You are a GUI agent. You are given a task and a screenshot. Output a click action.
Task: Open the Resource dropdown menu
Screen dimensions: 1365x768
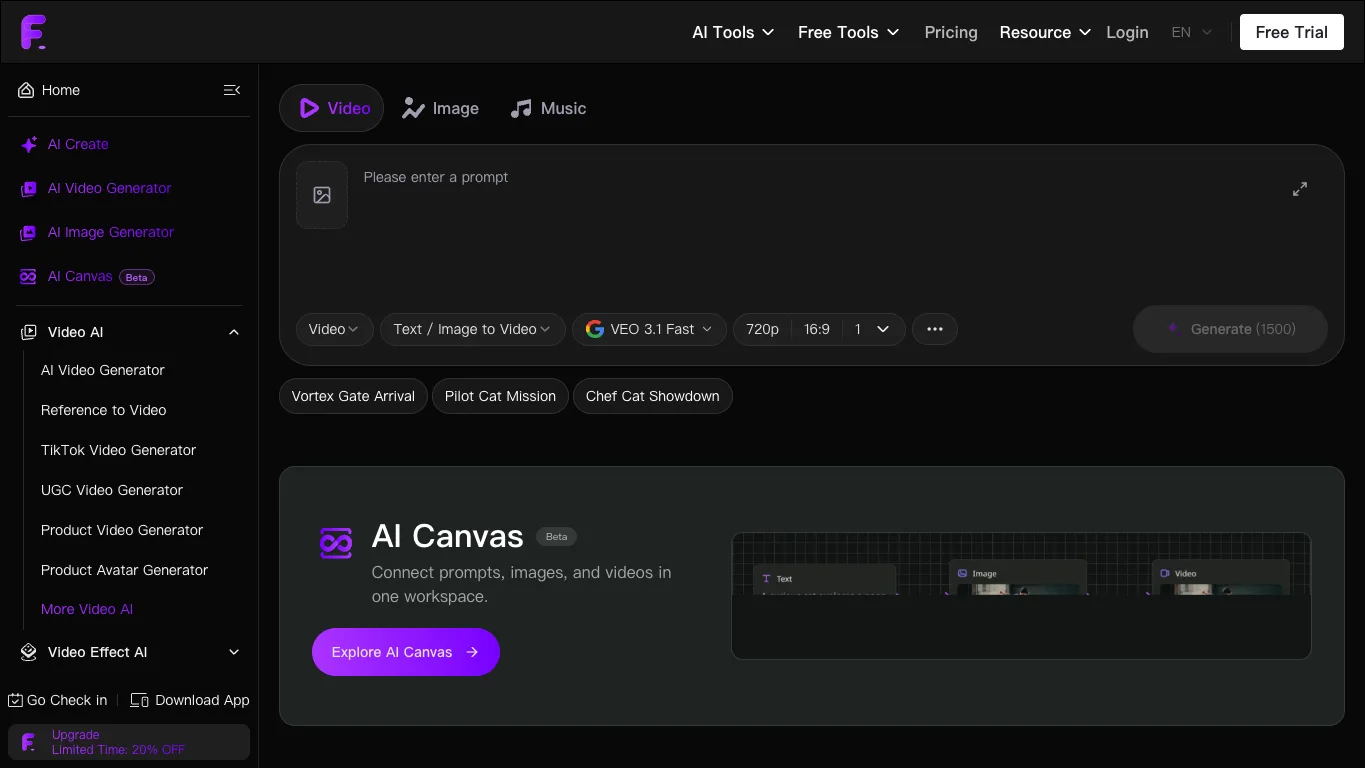1044,32
